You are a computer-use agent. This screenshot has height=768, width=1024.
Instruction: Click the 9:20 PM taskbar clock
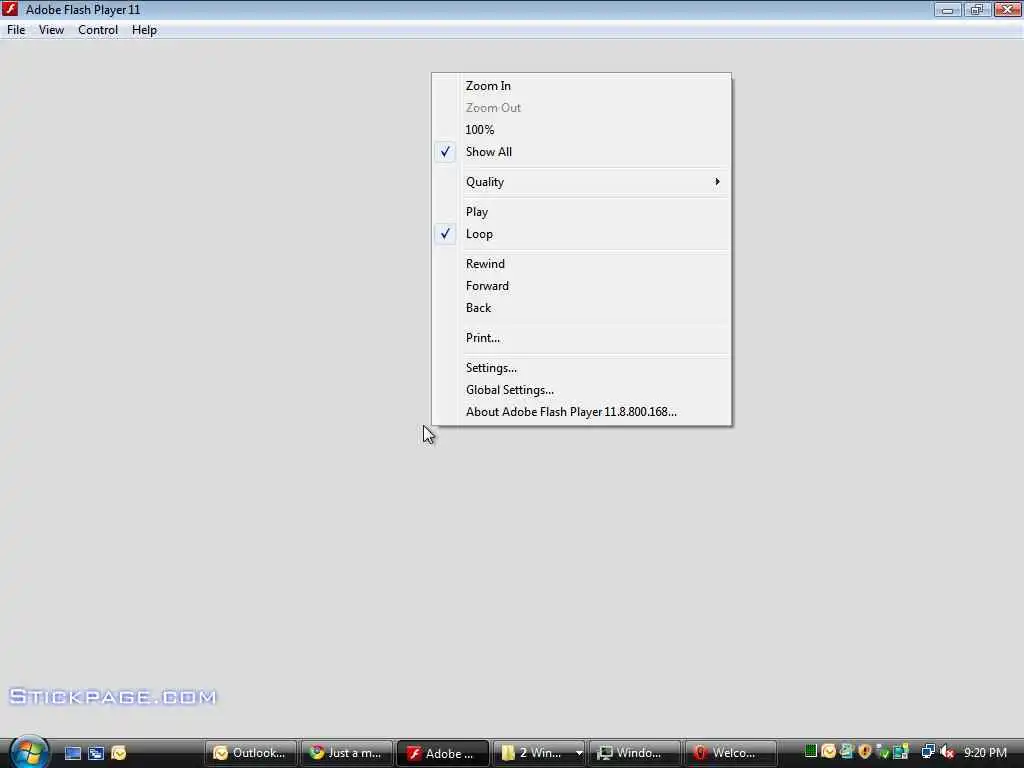click(985, 752)
